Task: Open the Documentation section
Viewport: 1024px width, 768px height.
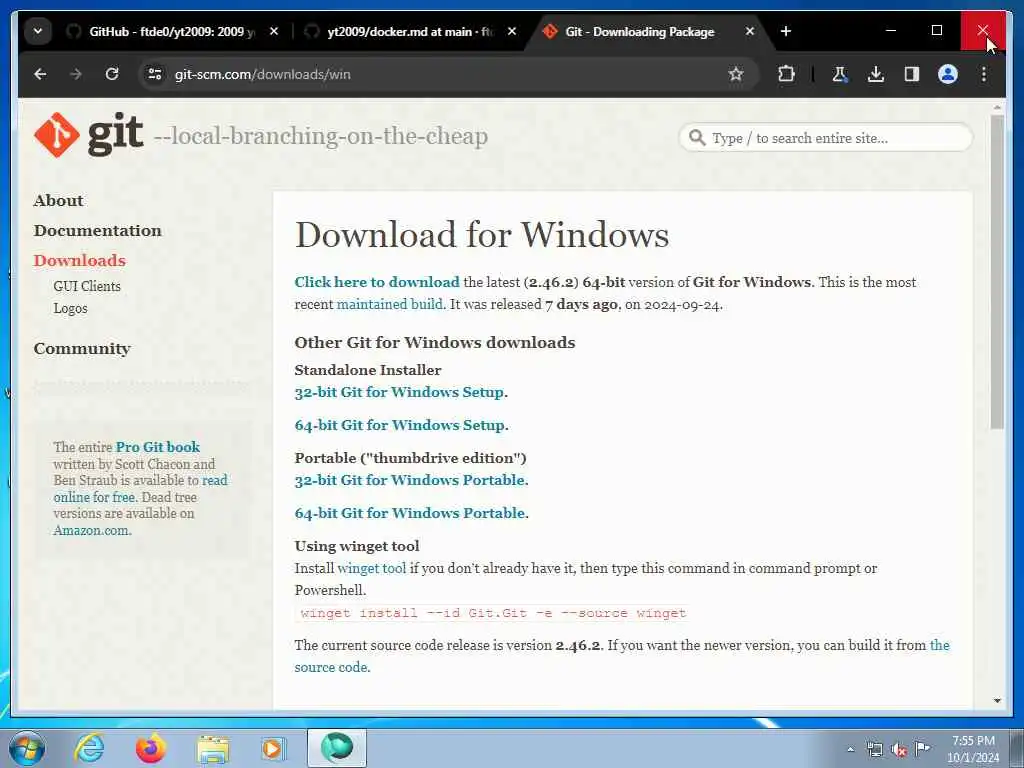Action: coord(97,231)
